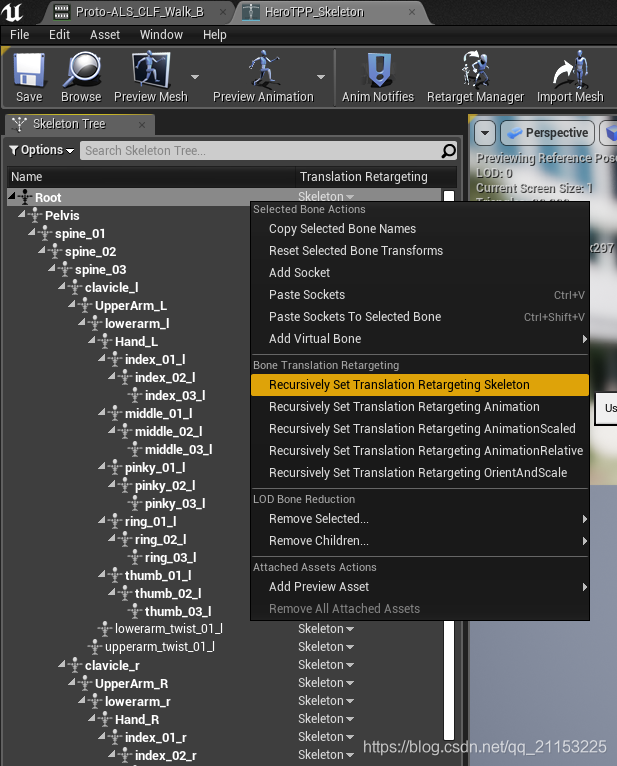Click the search magnifier icon in Skeleton Tree
The height and width of the screenshot is (766, 617).
tap(449, 151)
